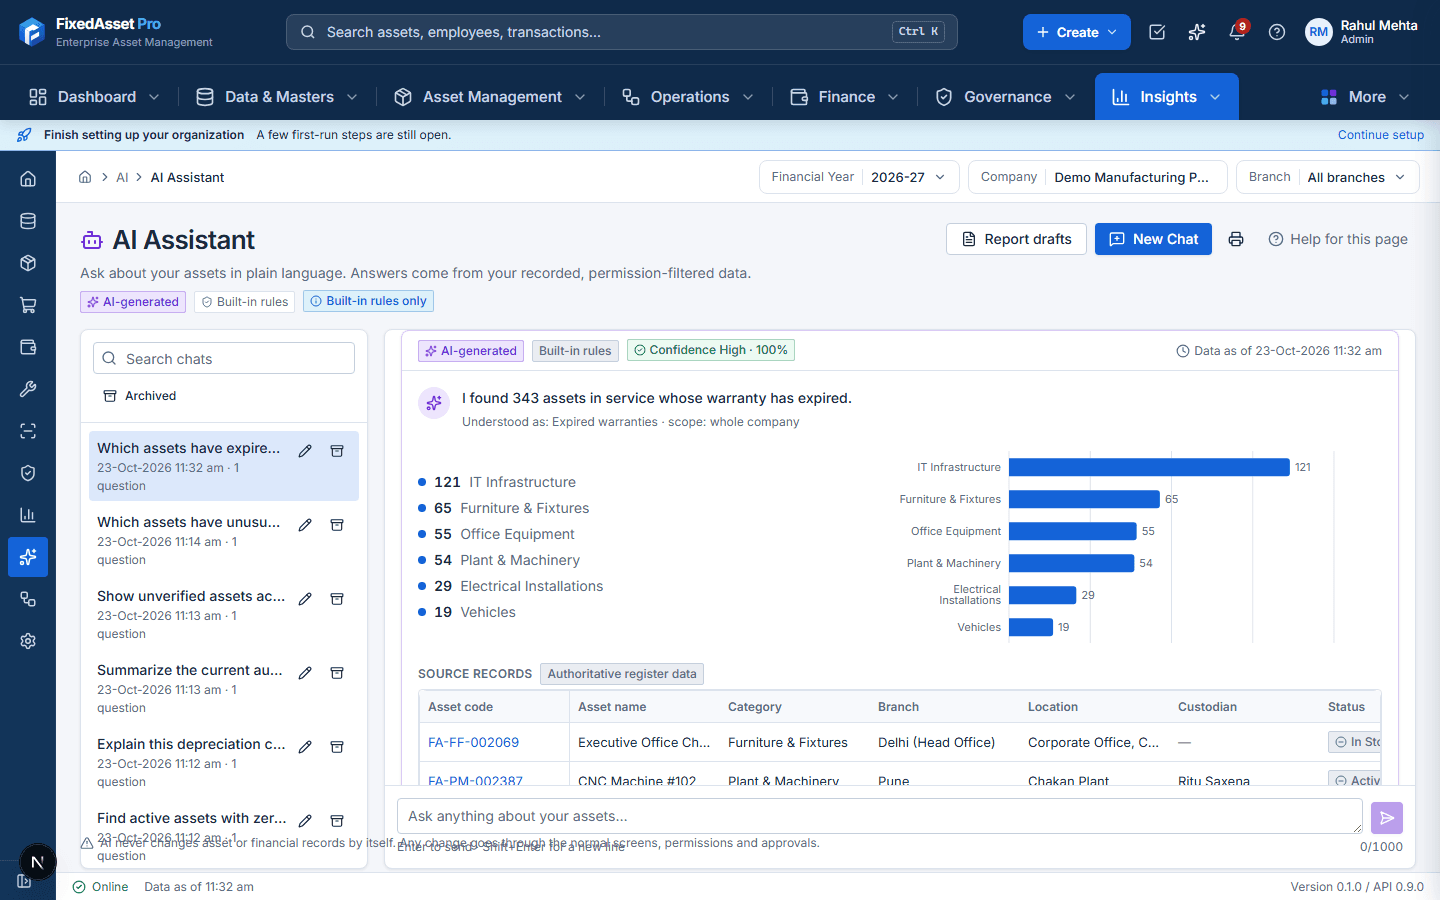The height and width of the screenshot is (900, 1440).
Task: Open the Finance menu
Action: 845,97
